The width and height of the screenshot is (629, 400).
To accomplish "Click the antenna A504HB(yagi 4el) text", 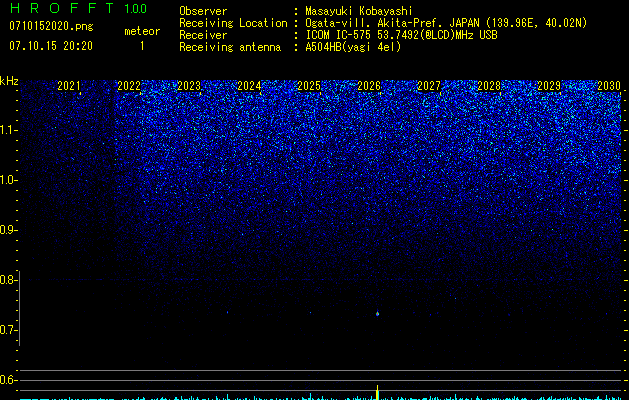I will point(353,47).
